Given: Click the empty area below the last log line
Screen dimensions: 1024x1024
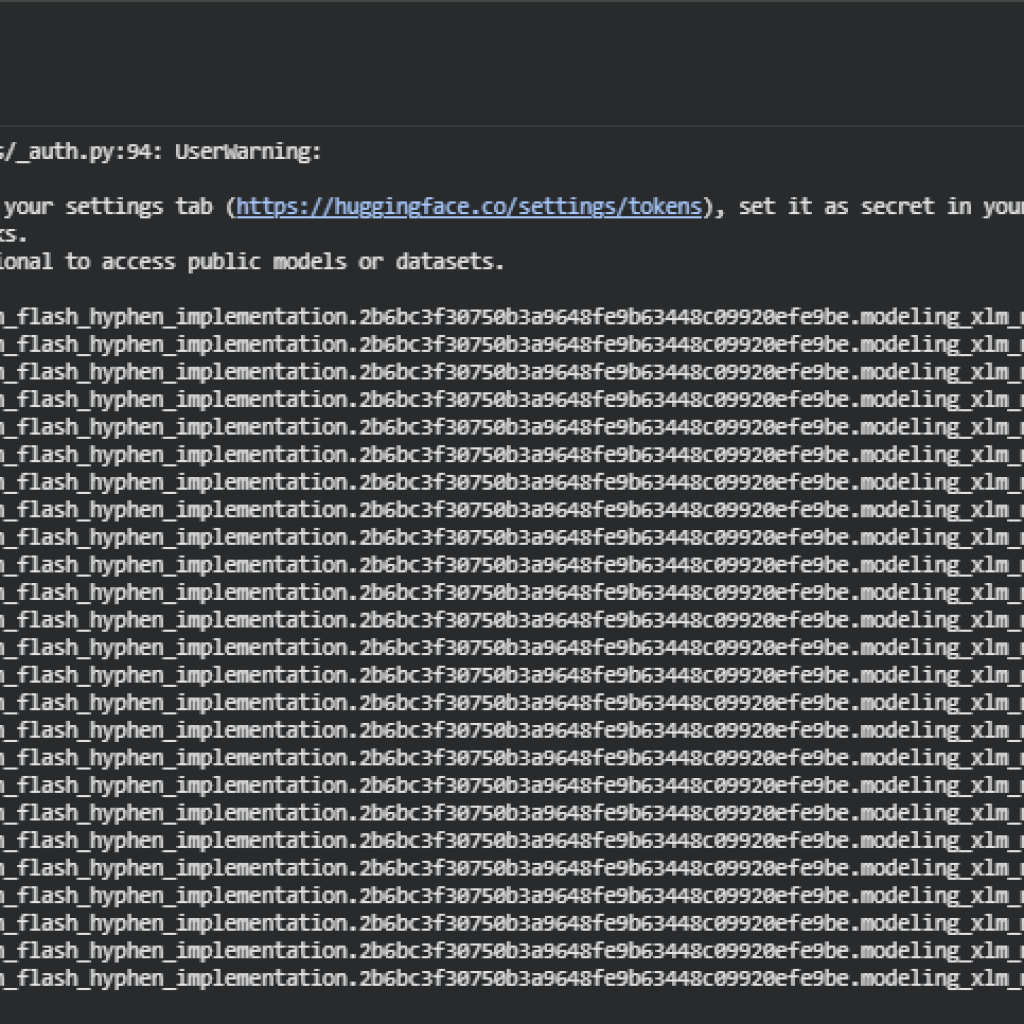Looking at the screenshot, I should coord(500,1008).
